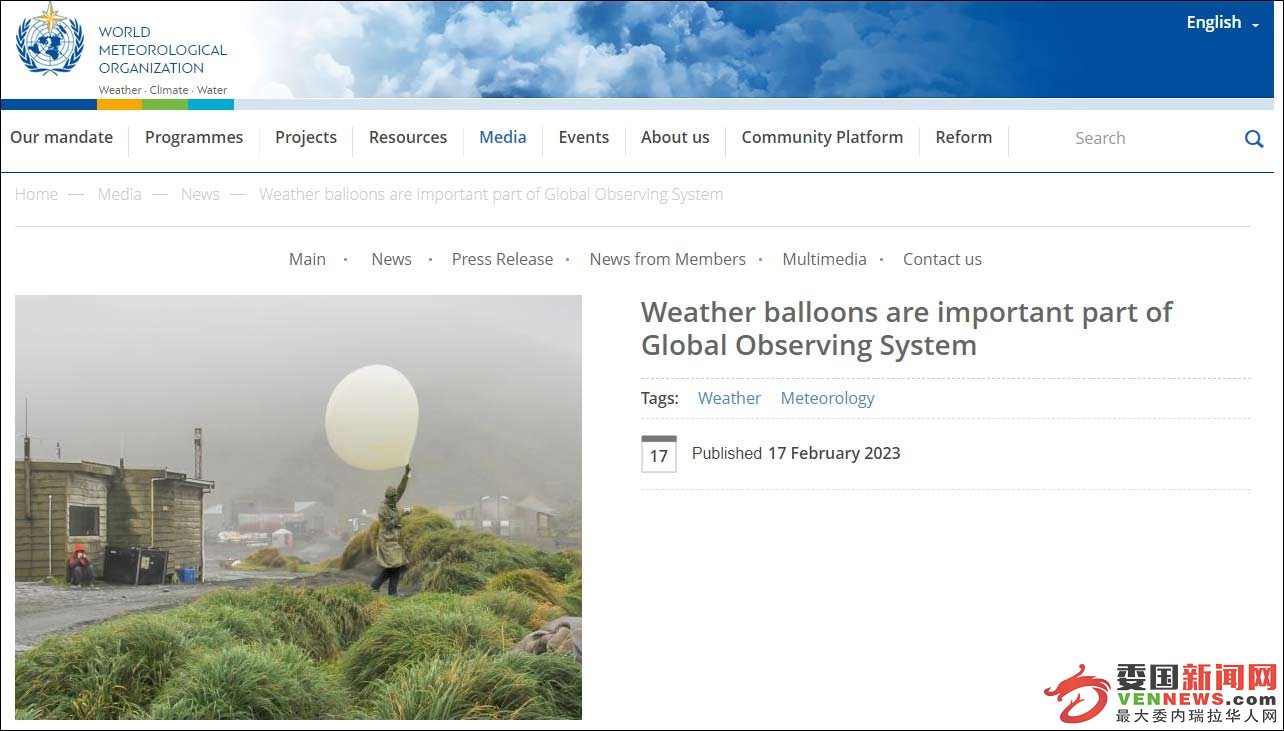Select the Contact us sub-navigation tab

(942, 259)
